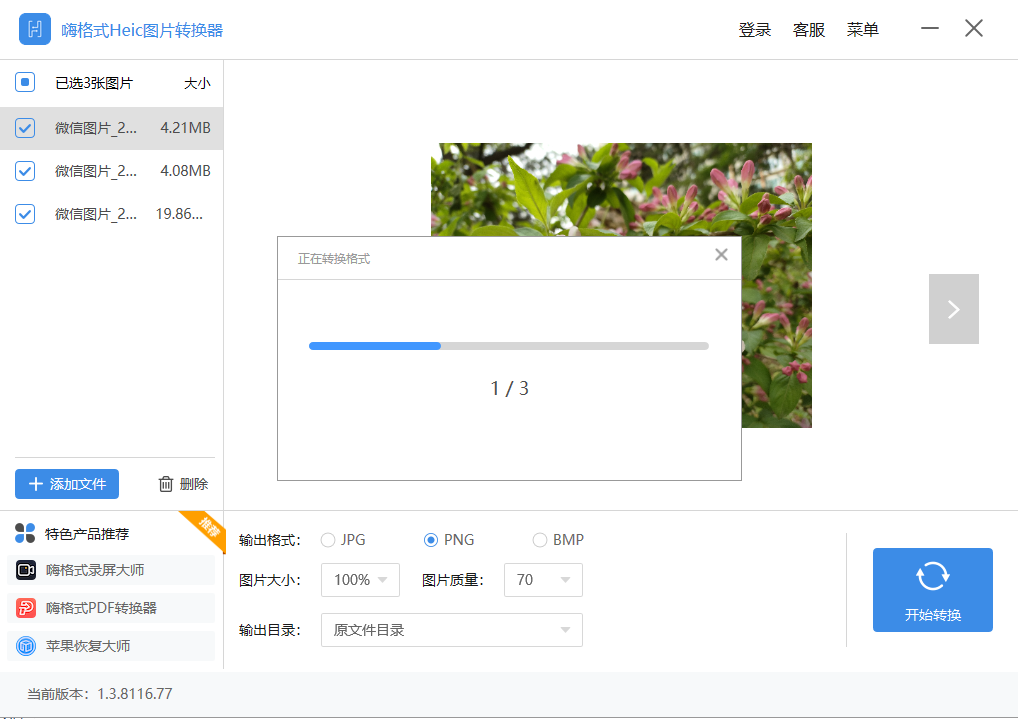Open the 输出目录 directory dropdown

[x=450, y=630]
